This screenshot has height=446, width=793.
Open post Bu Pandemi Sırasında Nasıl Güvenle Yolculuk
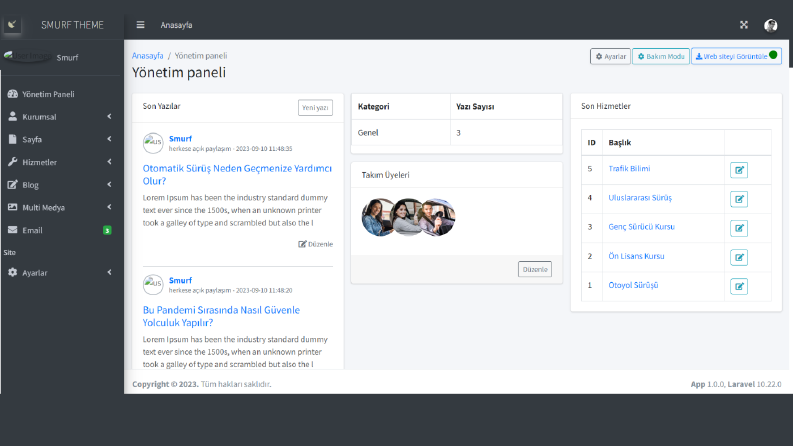pos(221,316)
